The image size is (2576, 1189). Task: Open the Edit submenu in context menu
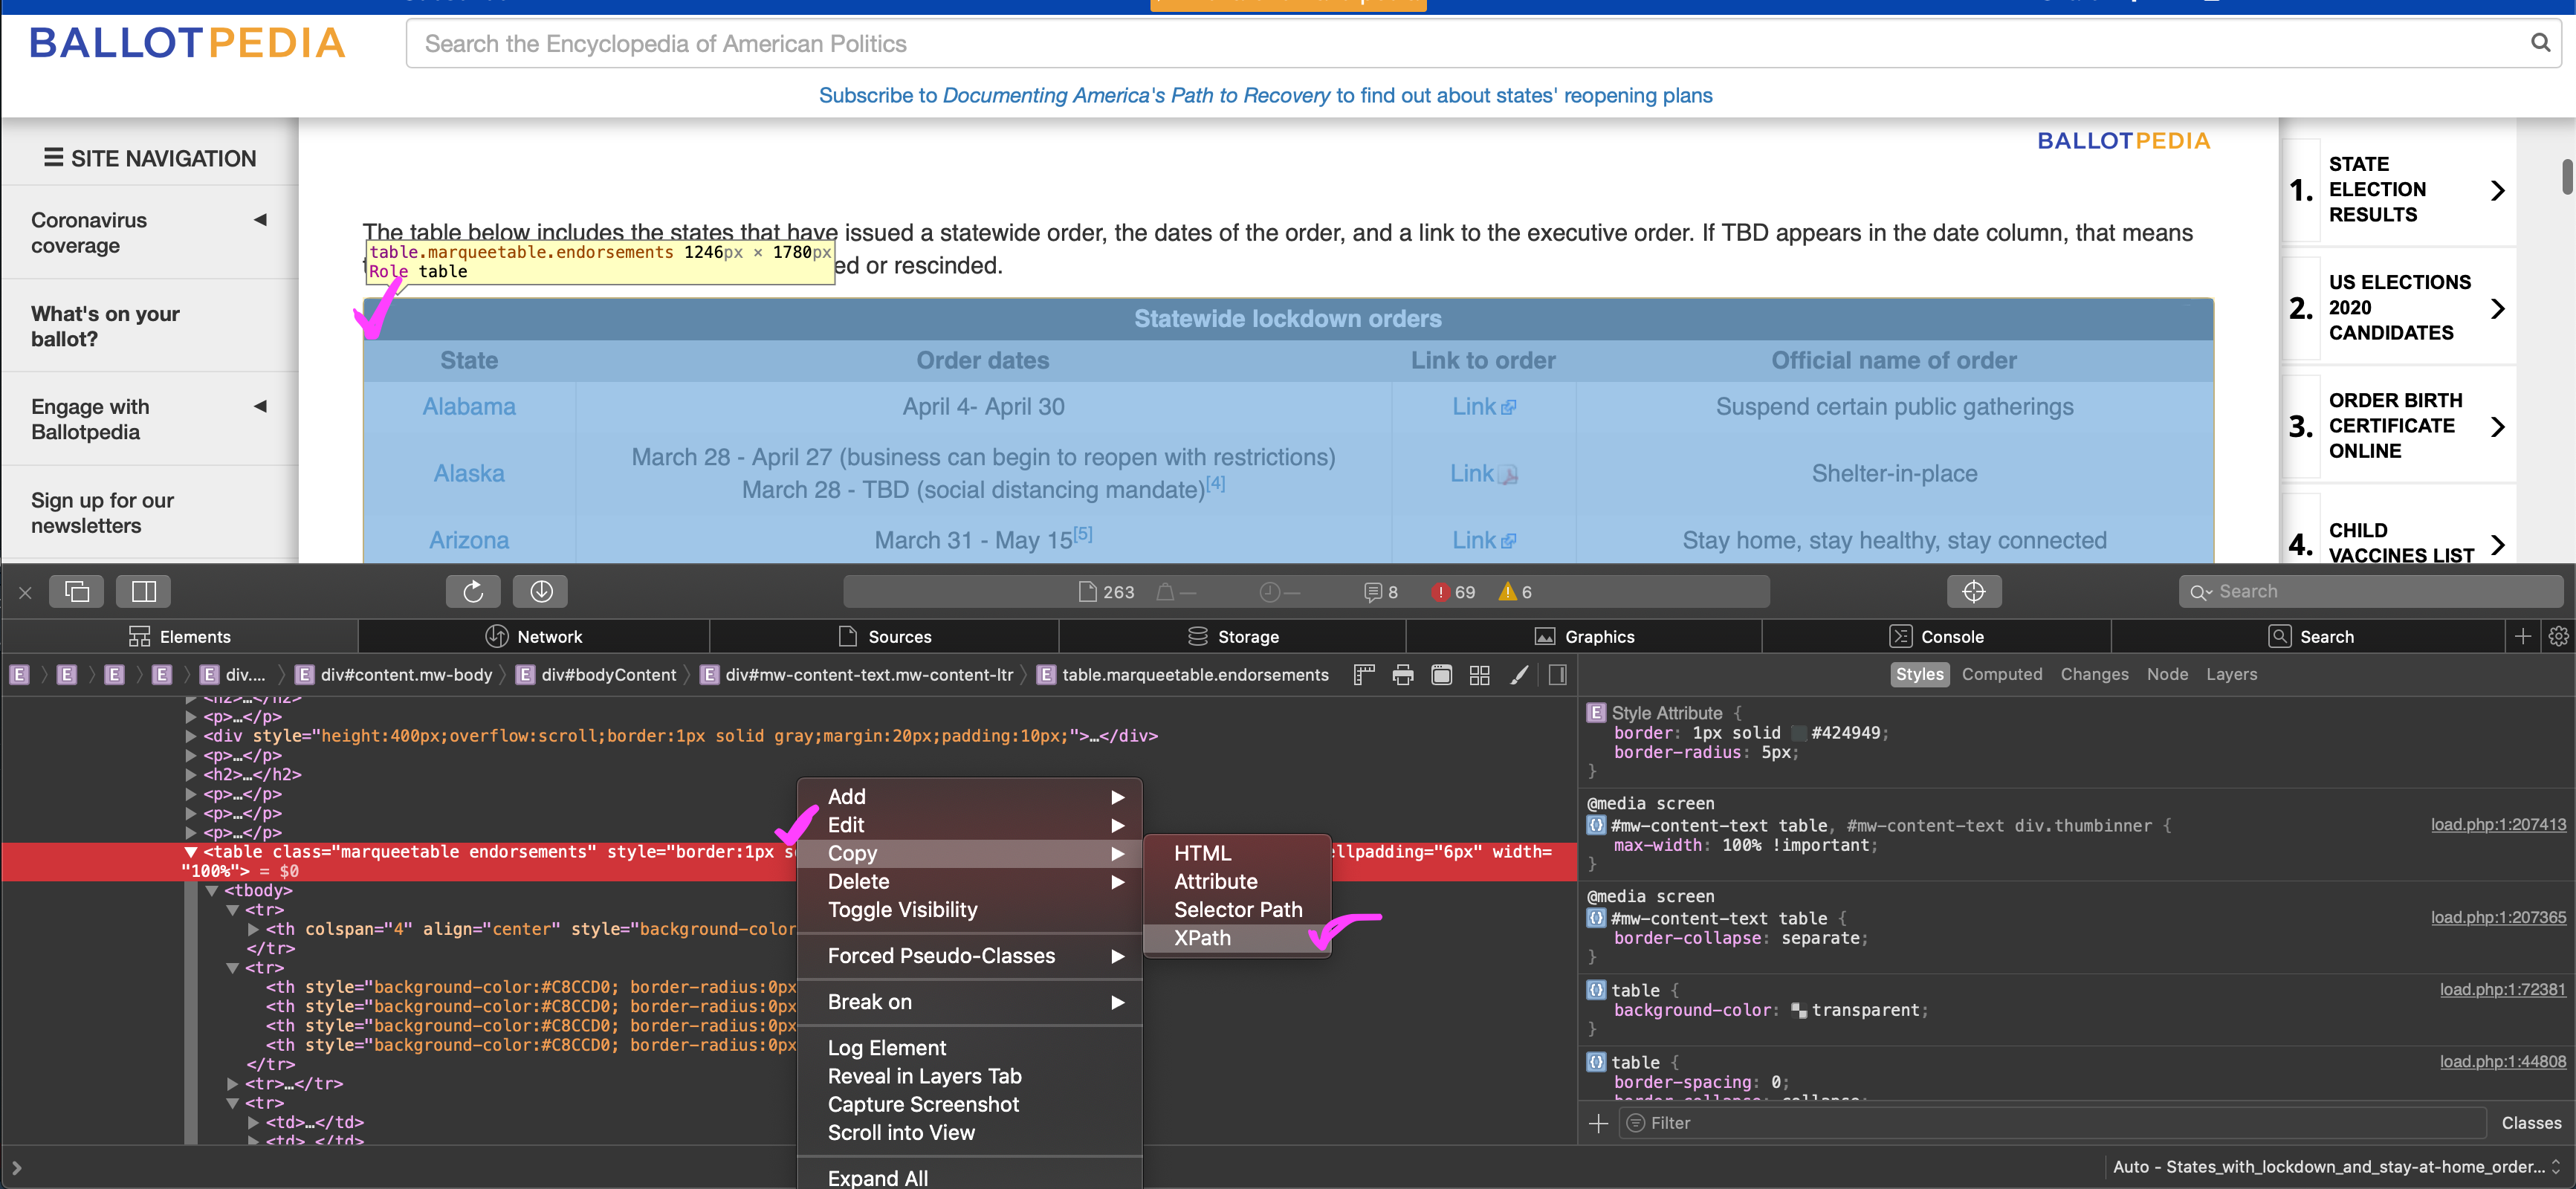[969, 825]
